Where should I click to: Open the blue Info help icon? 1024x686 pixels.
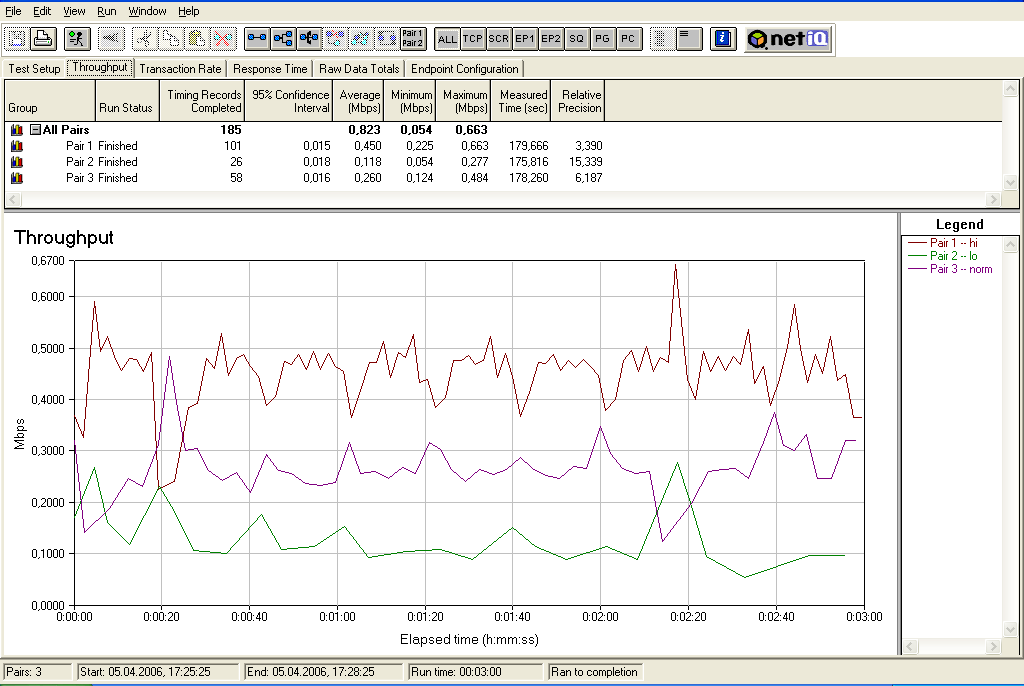pyautogui.click(x=723, y=39)
